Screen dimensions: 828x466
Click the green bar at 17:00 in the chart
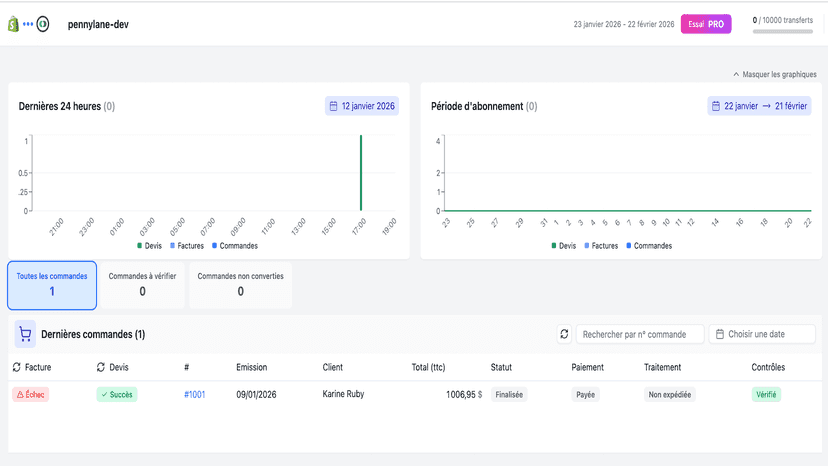(361, 173)
